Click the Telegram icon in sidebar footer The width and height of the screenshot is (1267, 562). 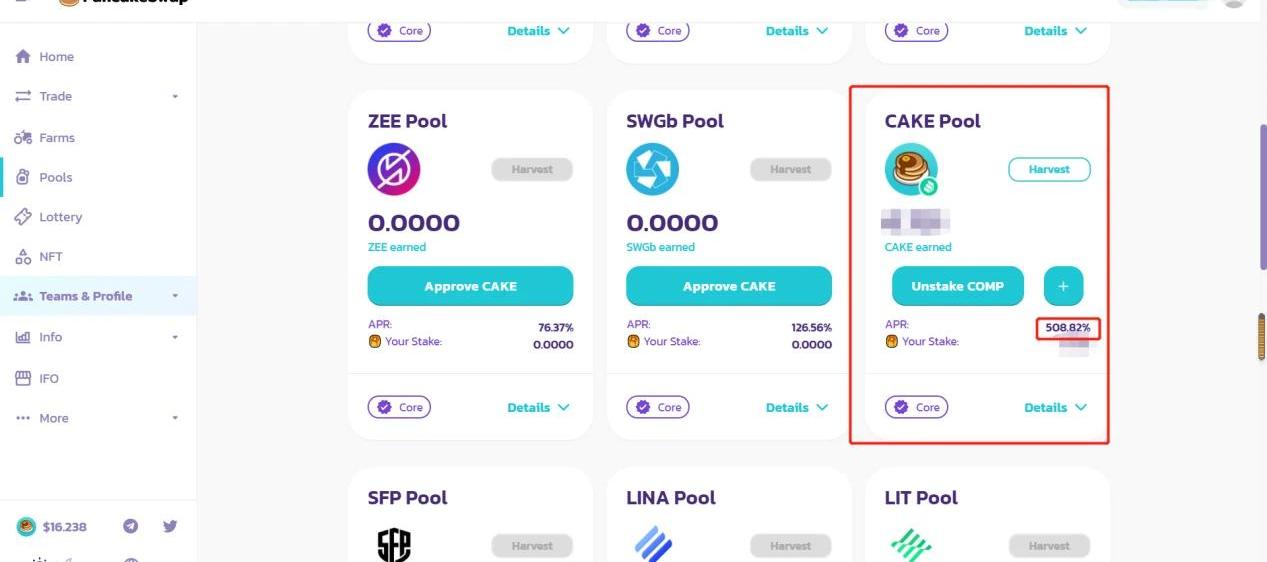(x=130, y=526)
